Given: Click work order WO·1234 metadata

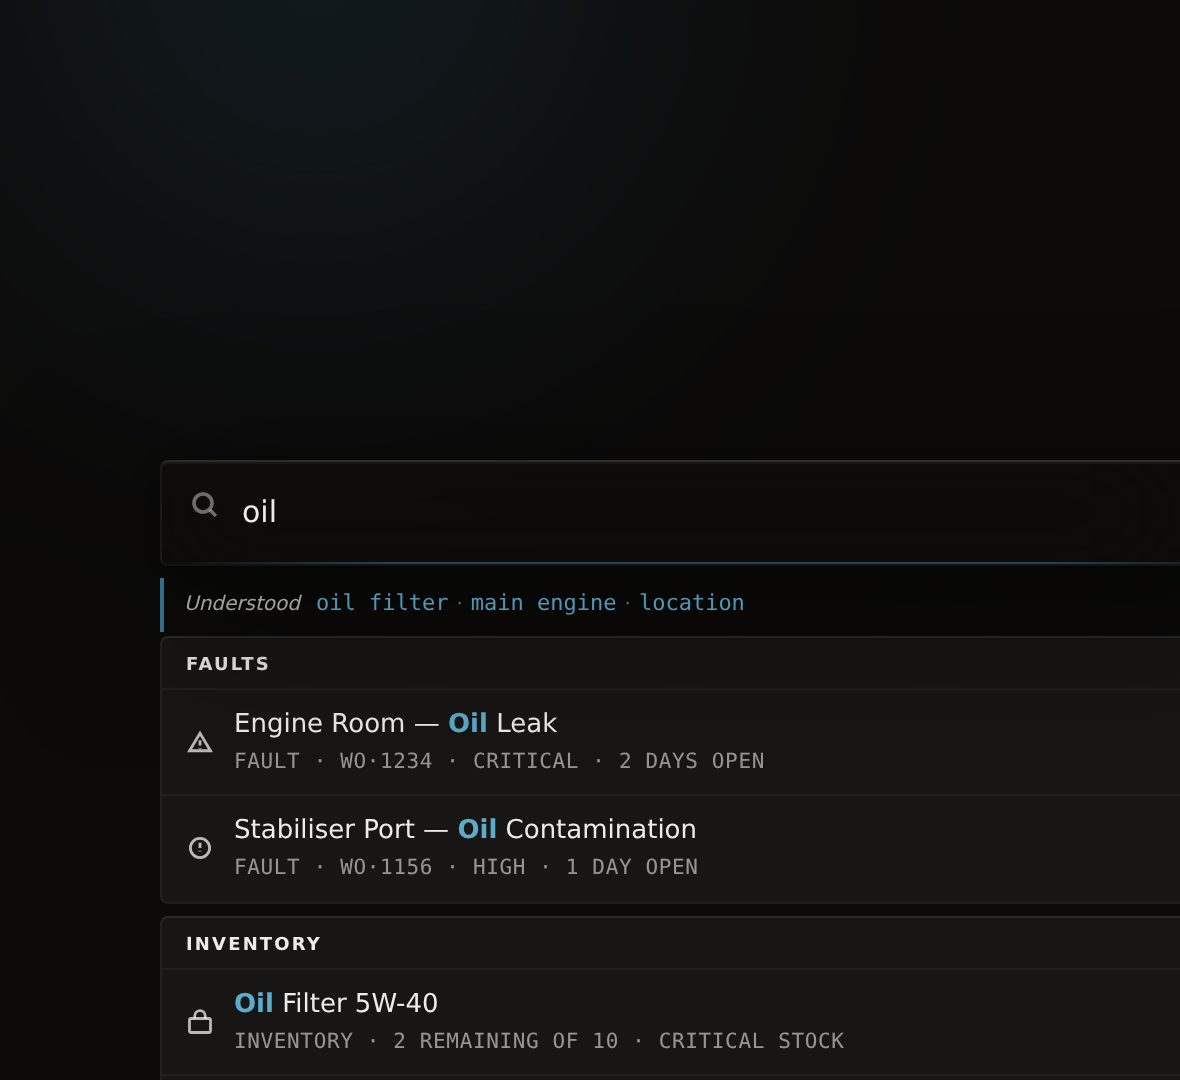Looking at the screenshot, I should tap(385, 760).
